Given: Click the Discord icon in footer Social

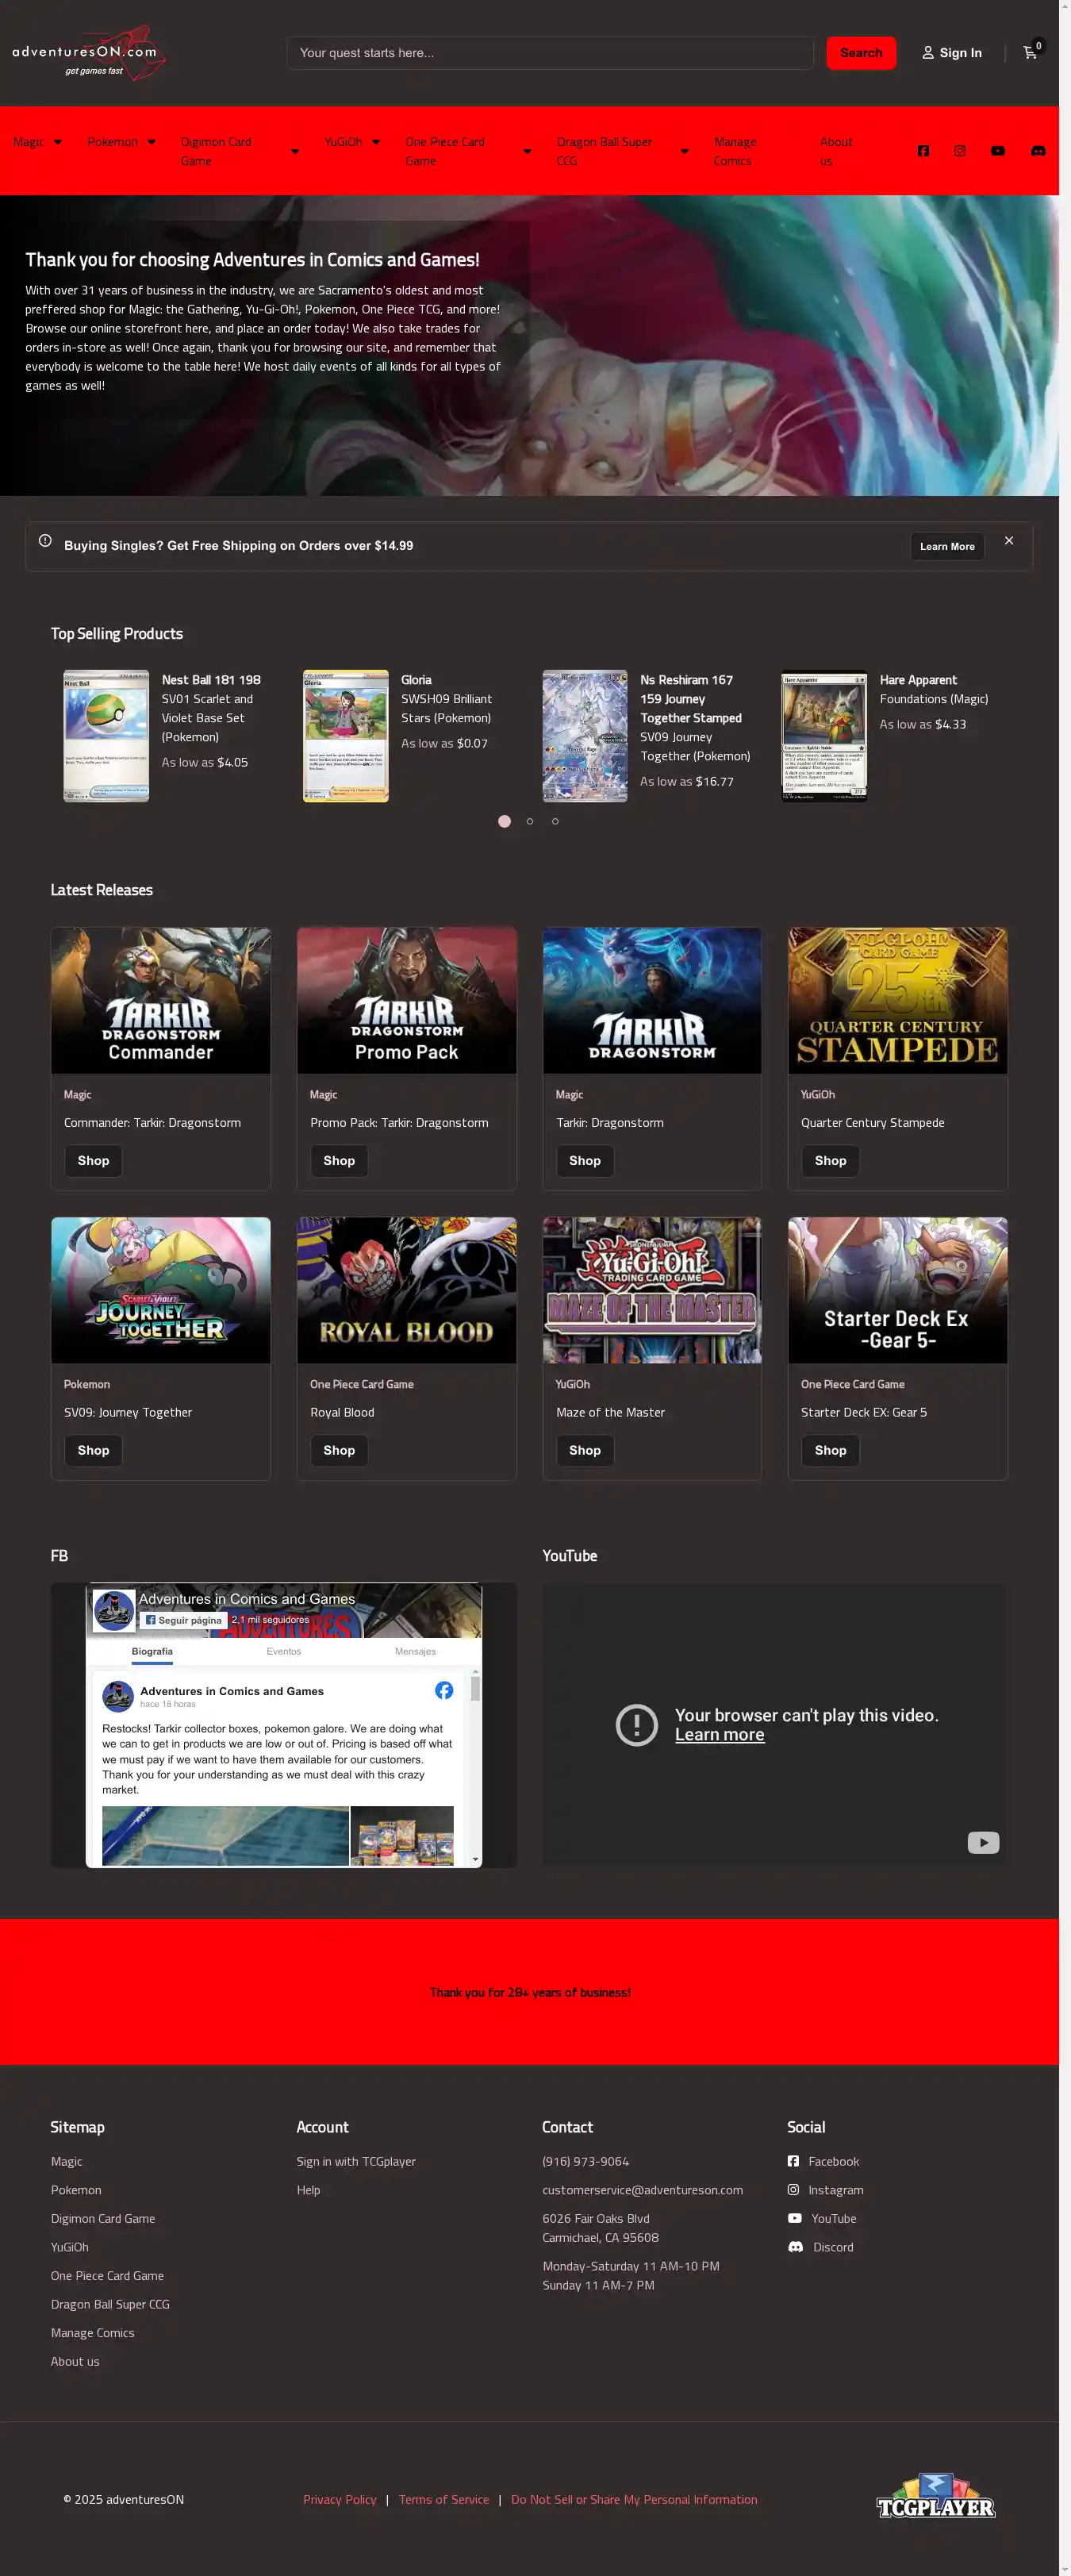Looking at the screenshot, I should coord(796,2247).
